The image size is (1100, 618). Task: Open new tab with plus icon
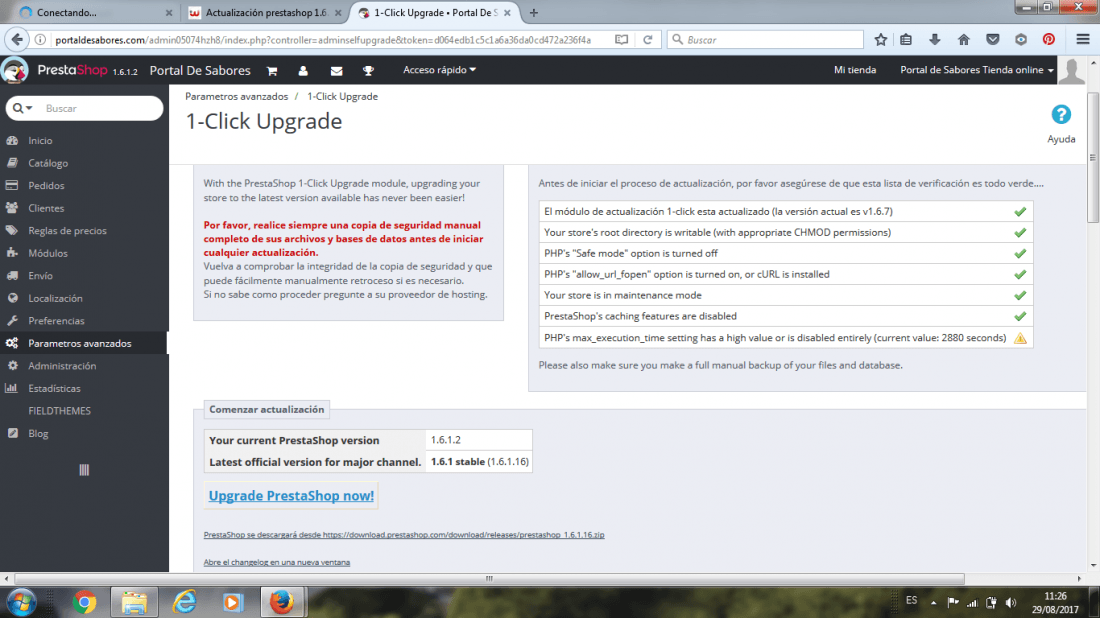[x=534, y=13]
